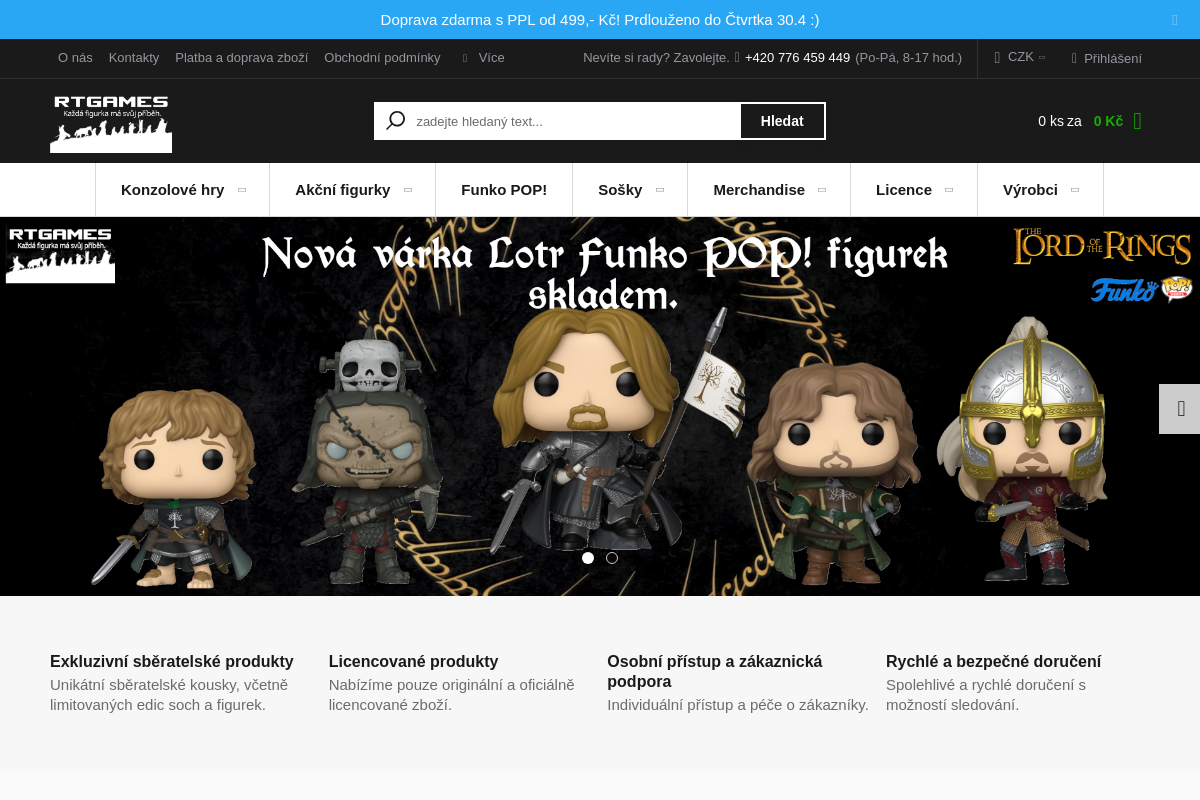Open Obchodní podmínky link
Image resolution: width=1200 pixels, height=800 pixels.
(382, 58)
